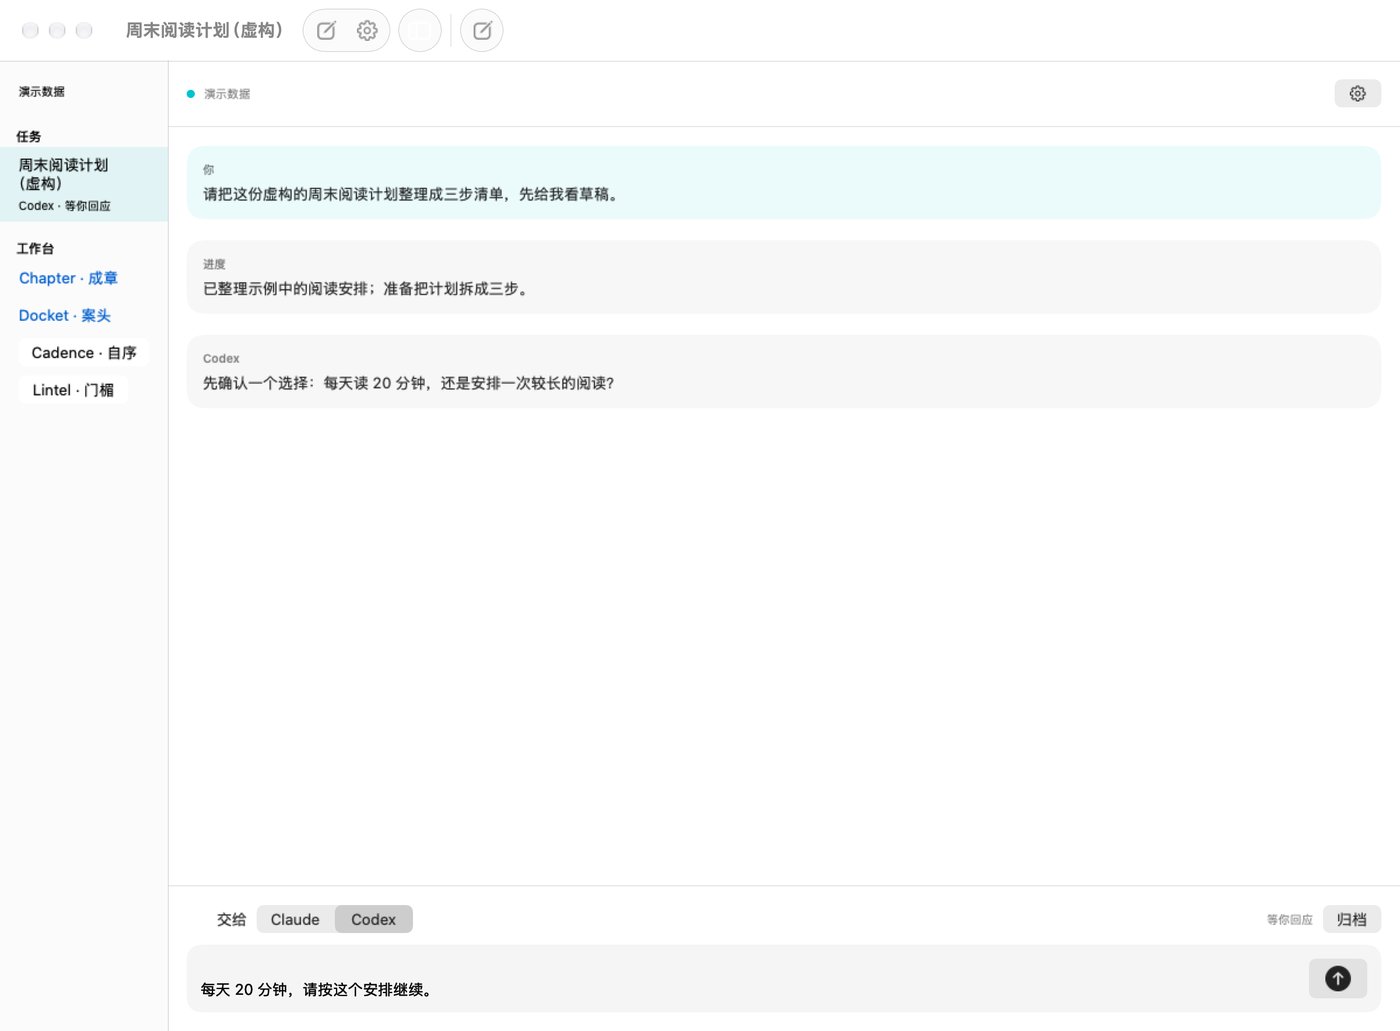Click the window title 周末阅读计划 (虚构)
This screenshot has height=1031, width=1400.
click(x=204, y=31)
